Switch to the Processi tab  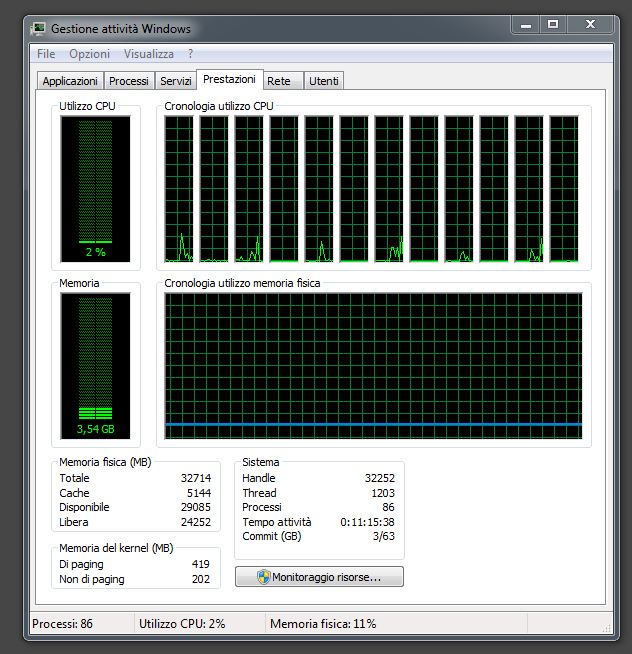tap(128, 81)
